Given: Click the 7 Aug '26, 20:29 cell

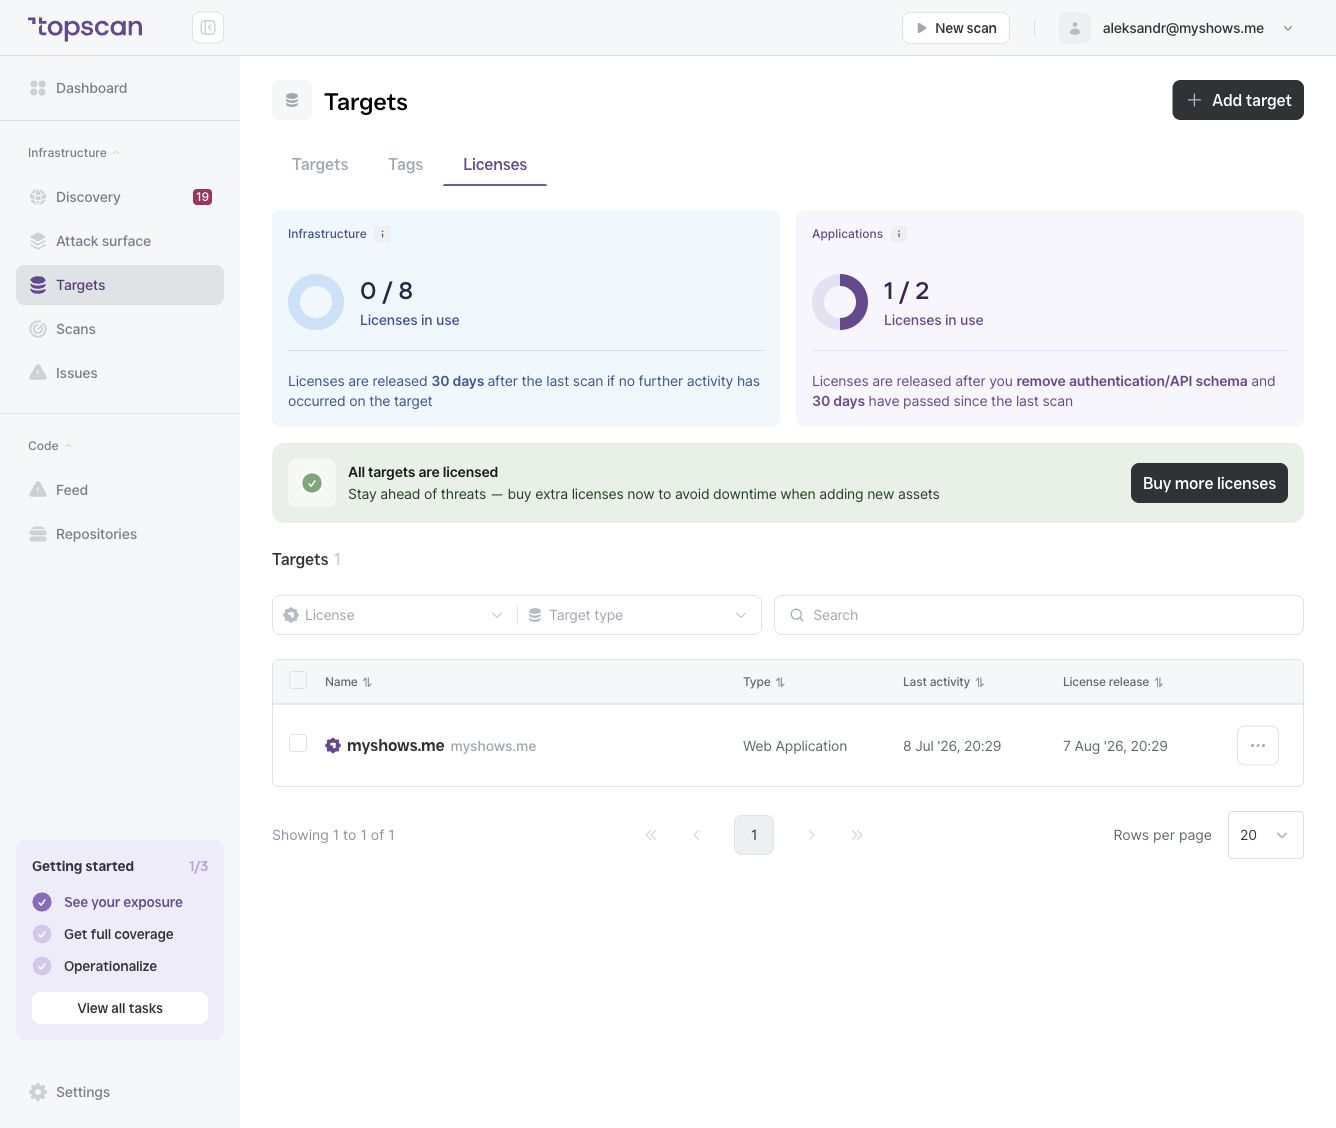Looking at the screenshot, I should [1115, 746].
